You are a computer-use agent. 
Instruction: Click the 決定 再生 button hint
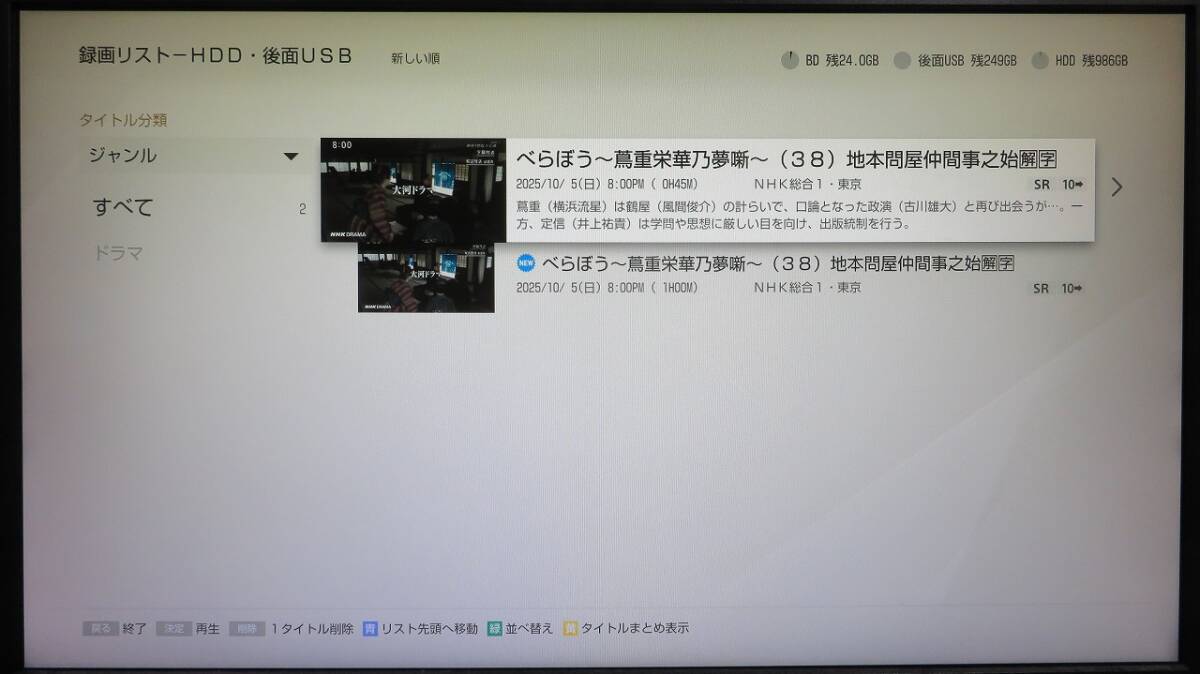(189, 629)
